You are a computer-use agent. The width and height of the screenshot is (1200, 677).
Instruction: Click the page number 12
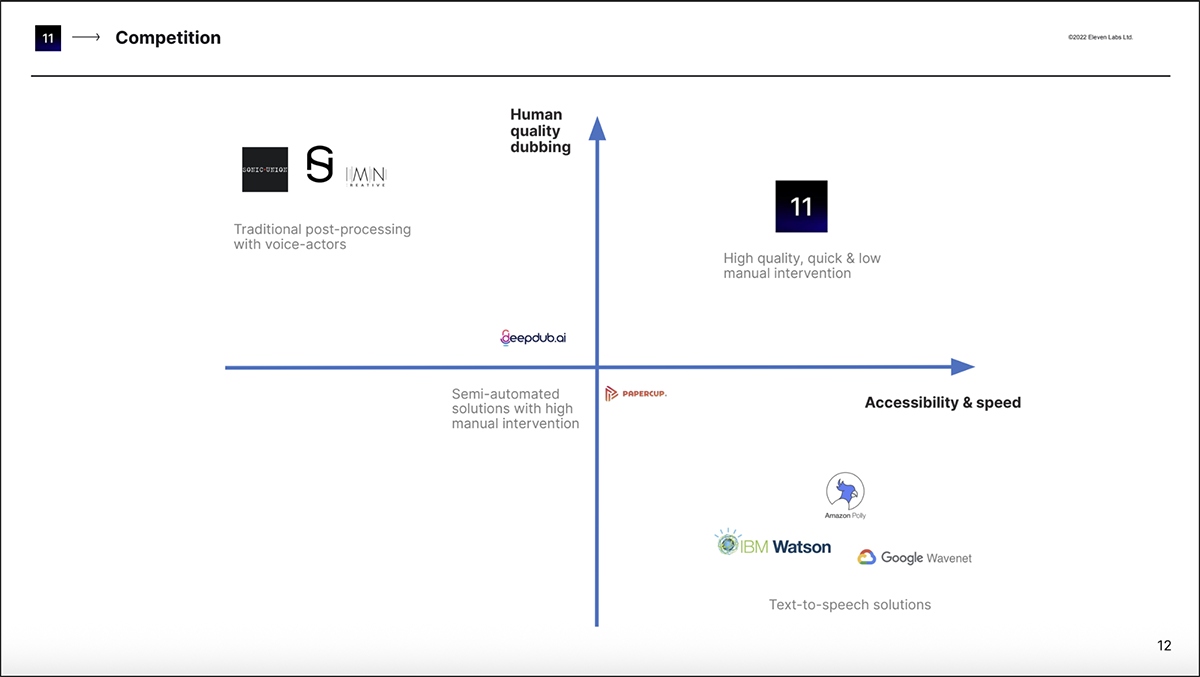1163,646
